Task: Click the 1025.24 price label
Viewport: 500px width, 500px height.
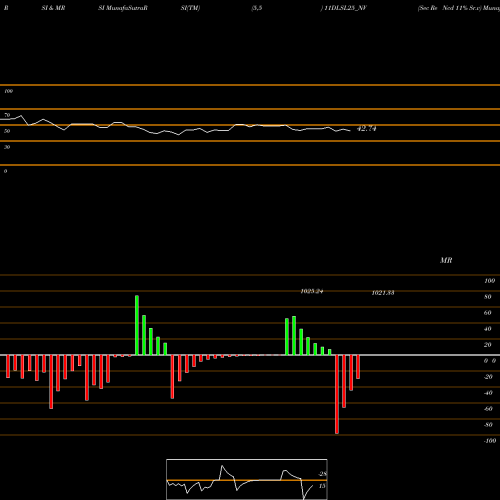Action: [x=312, y=291]
